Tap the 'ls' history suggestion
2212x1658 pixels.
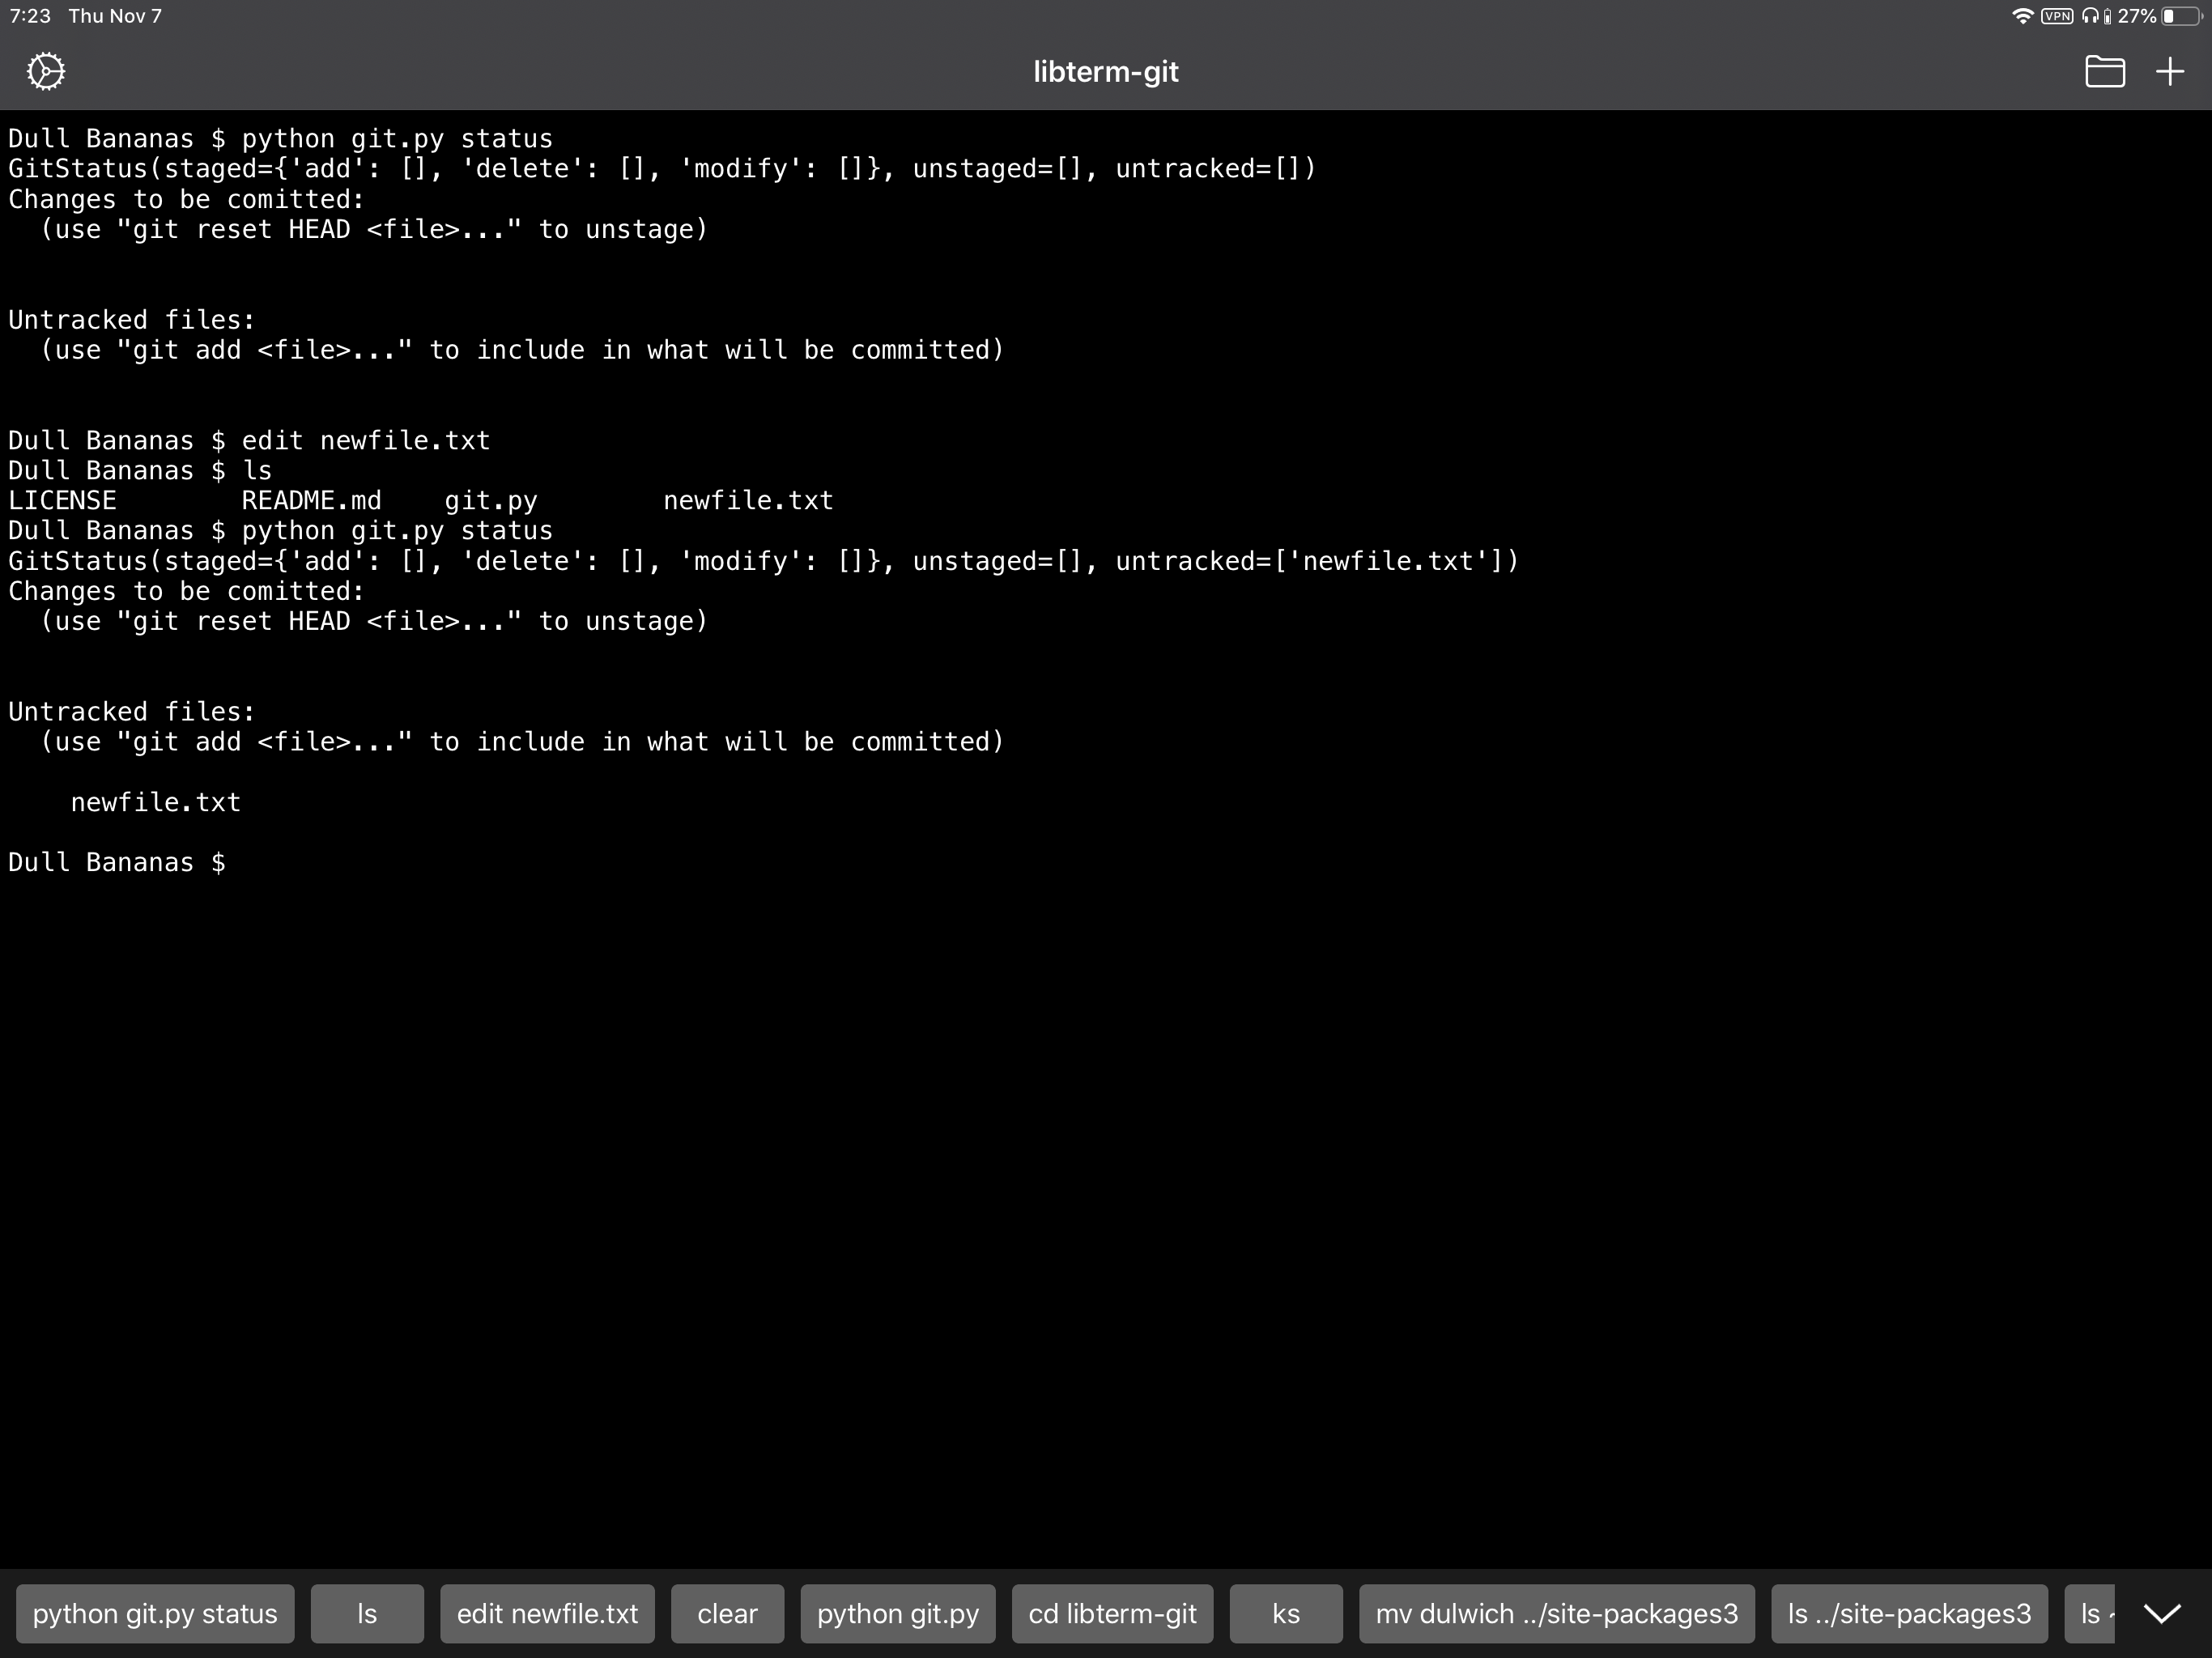coord(367,1613)
